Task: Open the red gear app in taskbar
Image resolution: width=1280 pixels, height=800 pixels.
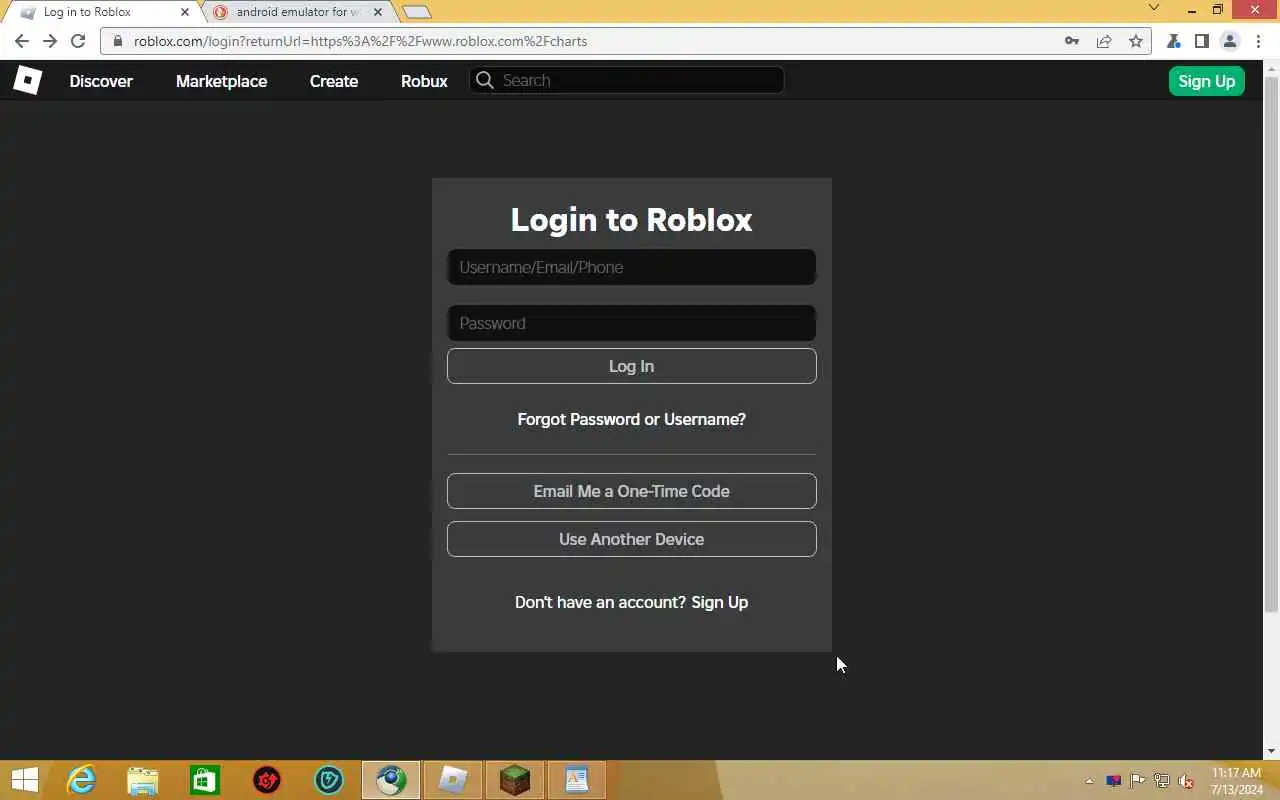Action: tap(267, 780)
